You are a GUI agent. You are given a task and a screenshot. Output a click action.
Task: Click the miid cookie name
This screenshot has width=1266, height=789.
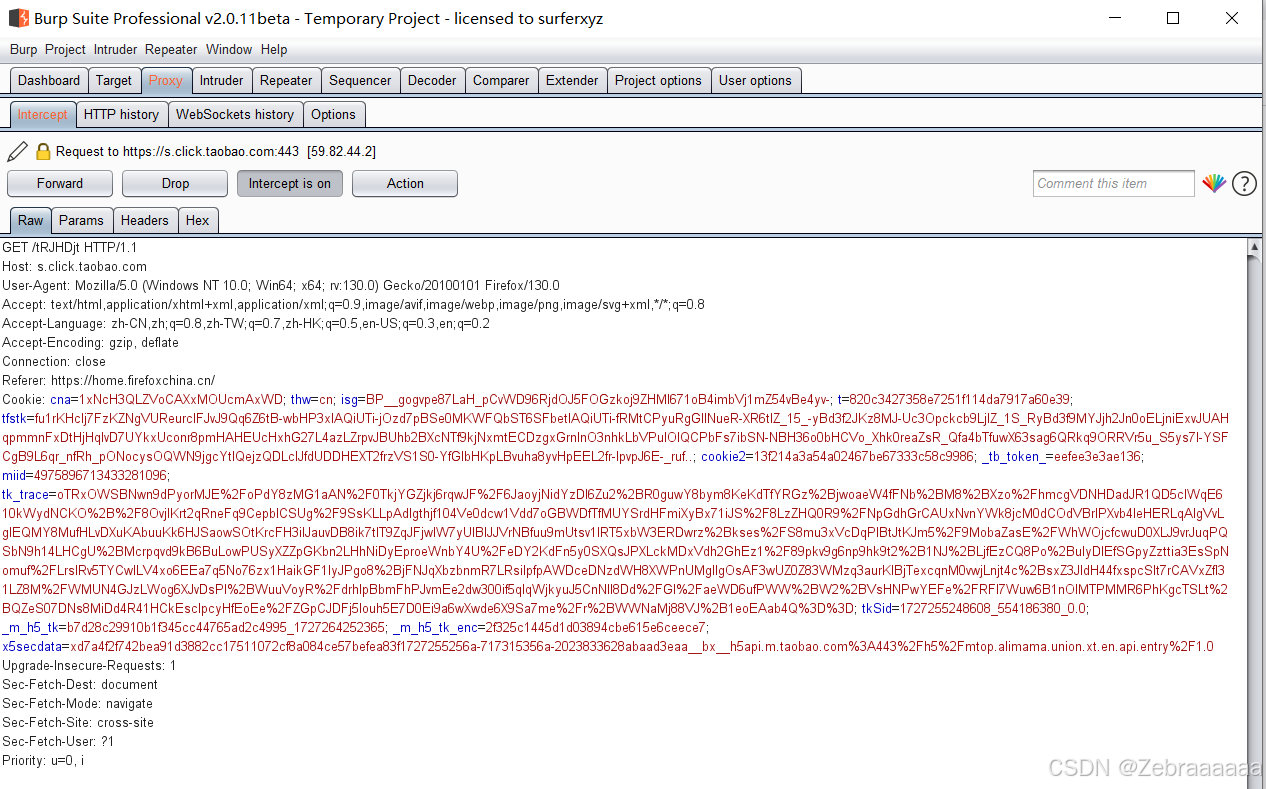[x=14, y=475]
